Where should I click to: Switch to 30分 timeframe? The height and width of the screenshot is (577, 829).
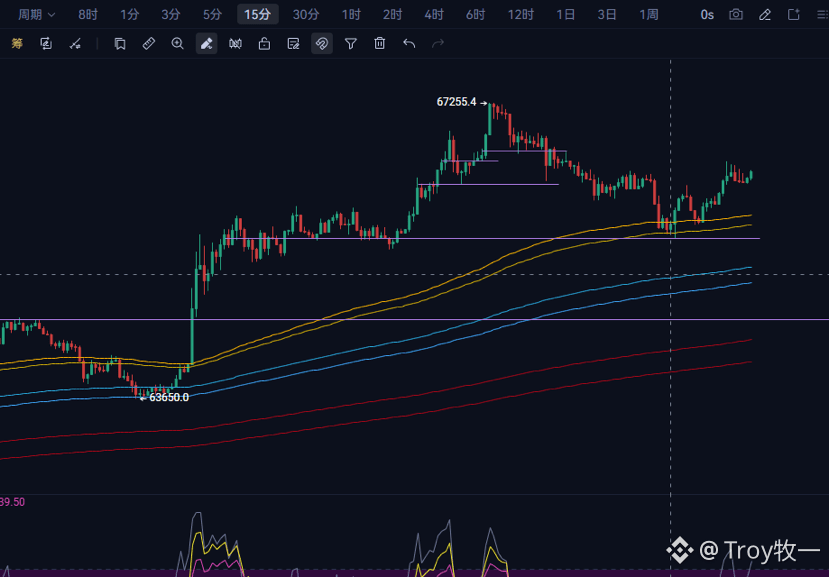(x=306, y=14)
